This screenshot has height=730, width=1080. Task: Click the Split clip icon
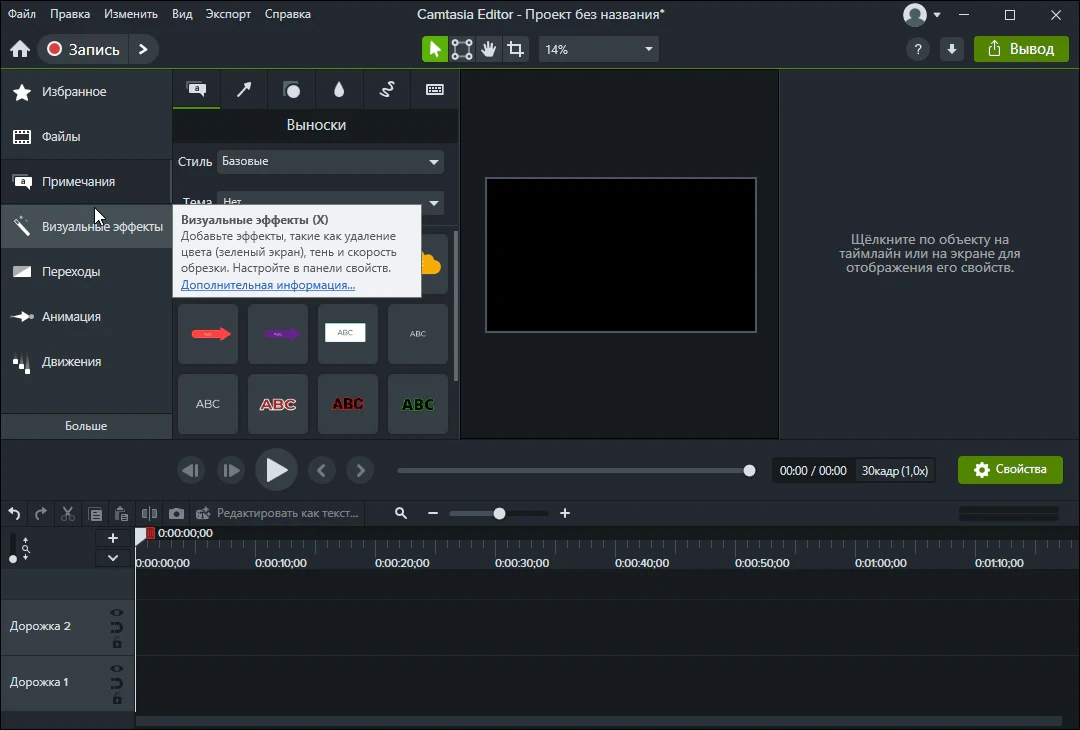coord(149,513)
